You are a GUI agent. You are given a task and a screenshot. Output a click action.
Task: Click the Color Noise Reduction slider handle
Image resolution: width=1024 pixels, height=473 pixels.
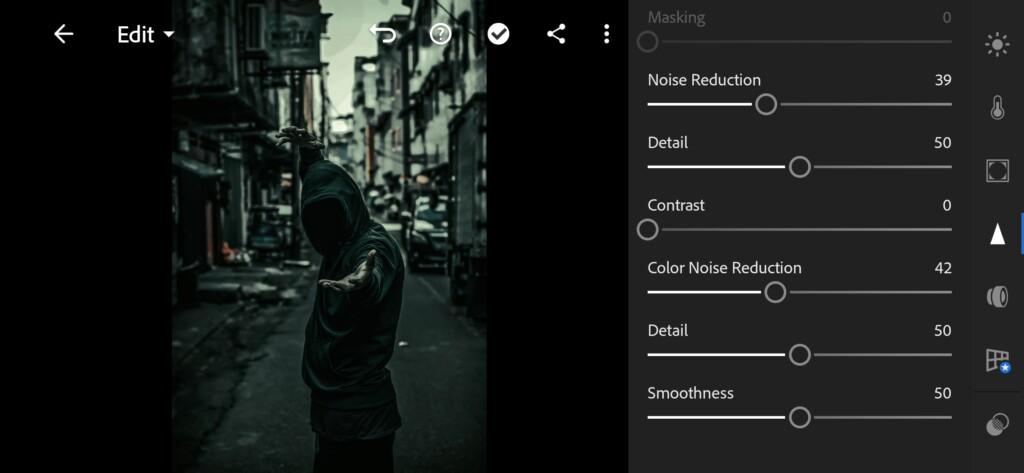[x=775, y=293]
